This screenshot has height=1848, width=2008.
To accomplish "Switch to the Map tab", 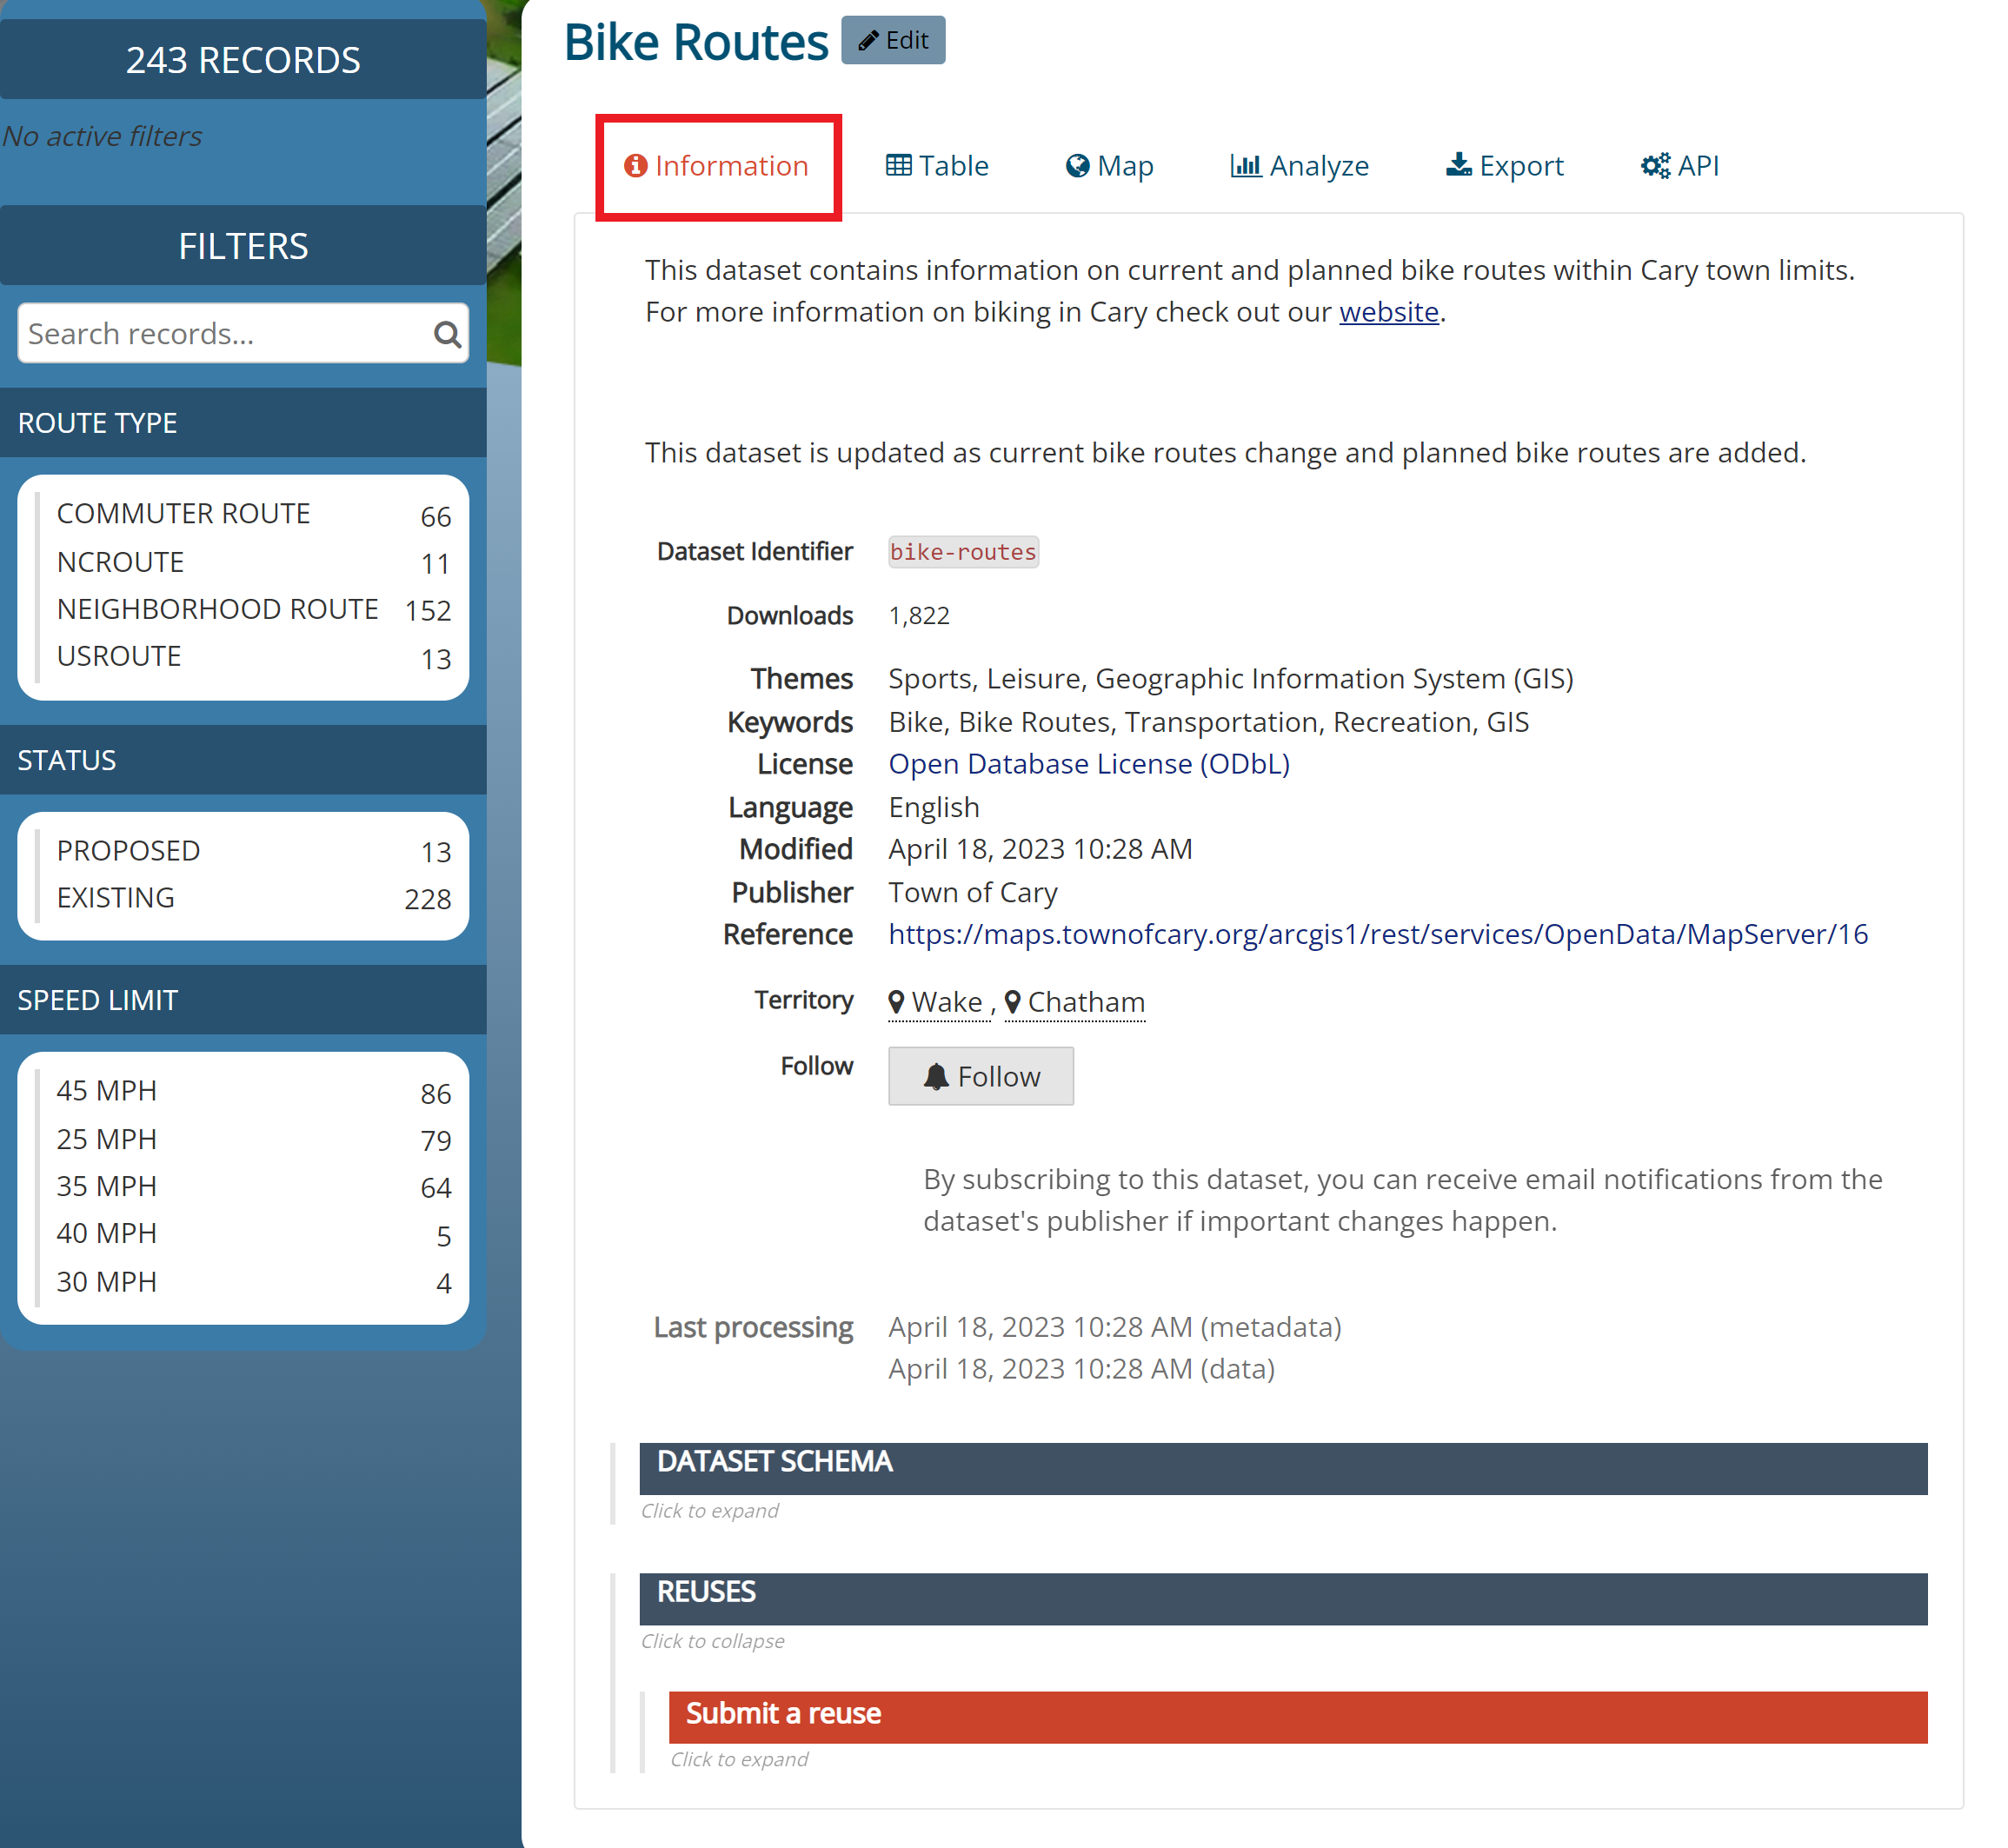I will (1109, 165).
